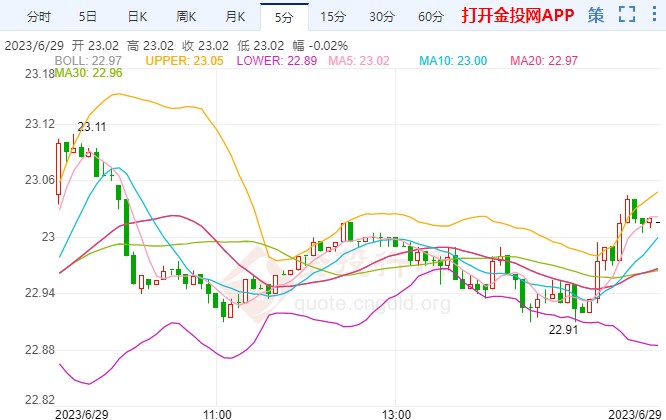This screenshot has width=666, height=420.
Task: Click the 高 23.02 high price text
Action: click(x=150, y=45)
